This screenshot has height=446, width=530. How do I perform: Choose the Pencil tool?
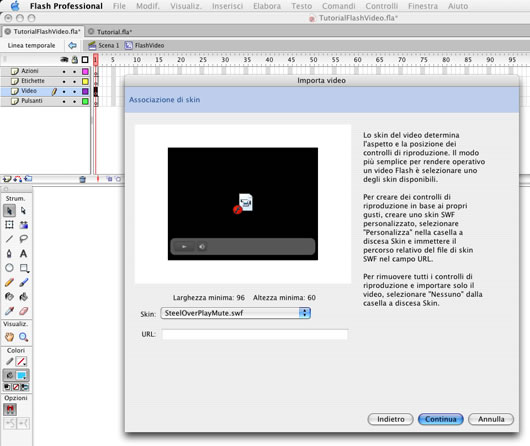pyautogui.click(x=9, y=282)
